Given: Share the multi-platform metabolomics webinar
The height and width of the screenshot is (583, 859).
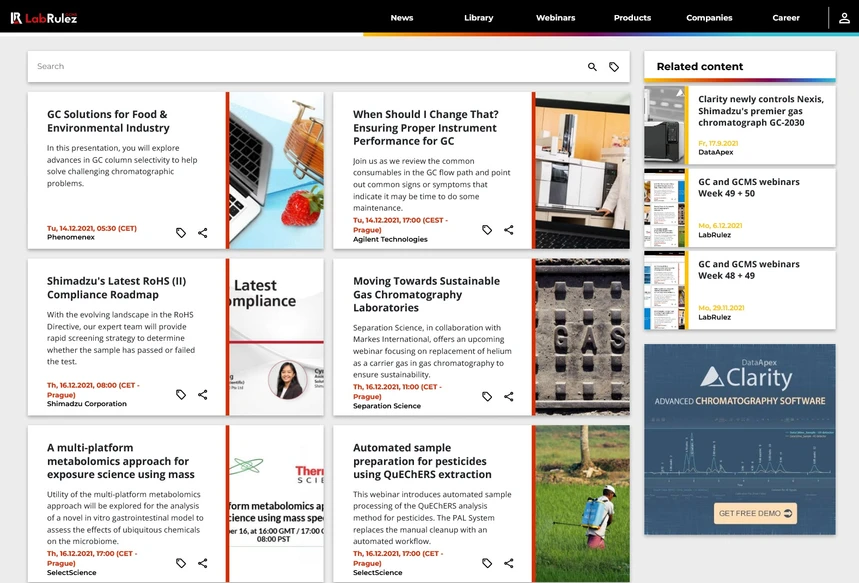Looking at the screenshot, I should pyautogui.click(x=203, y=563).
